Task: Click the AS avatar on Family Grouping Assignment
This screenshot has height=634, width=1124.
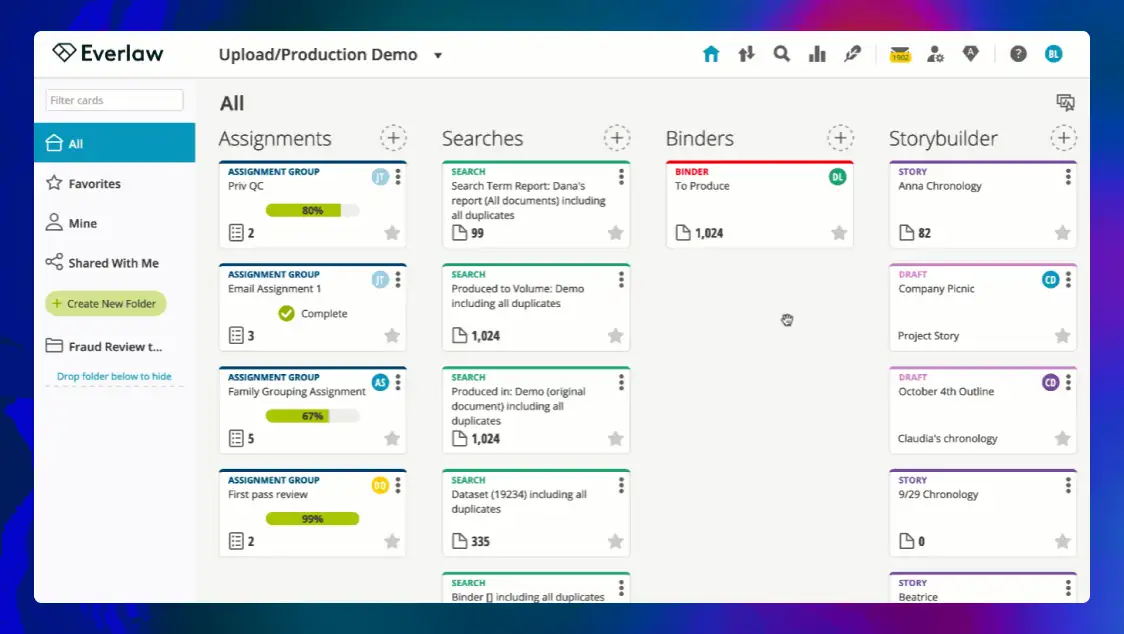Action: (380, 382)
